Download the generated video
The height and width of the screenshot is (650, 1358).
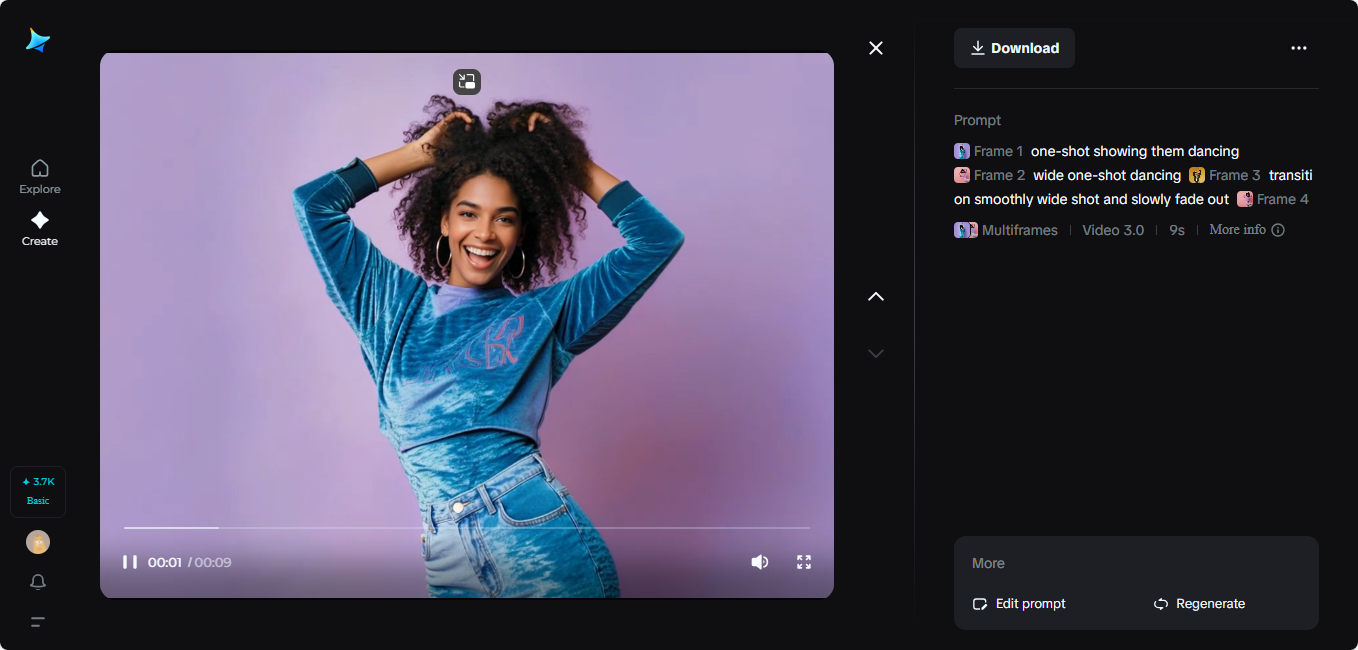click(x=1014, y=48)
